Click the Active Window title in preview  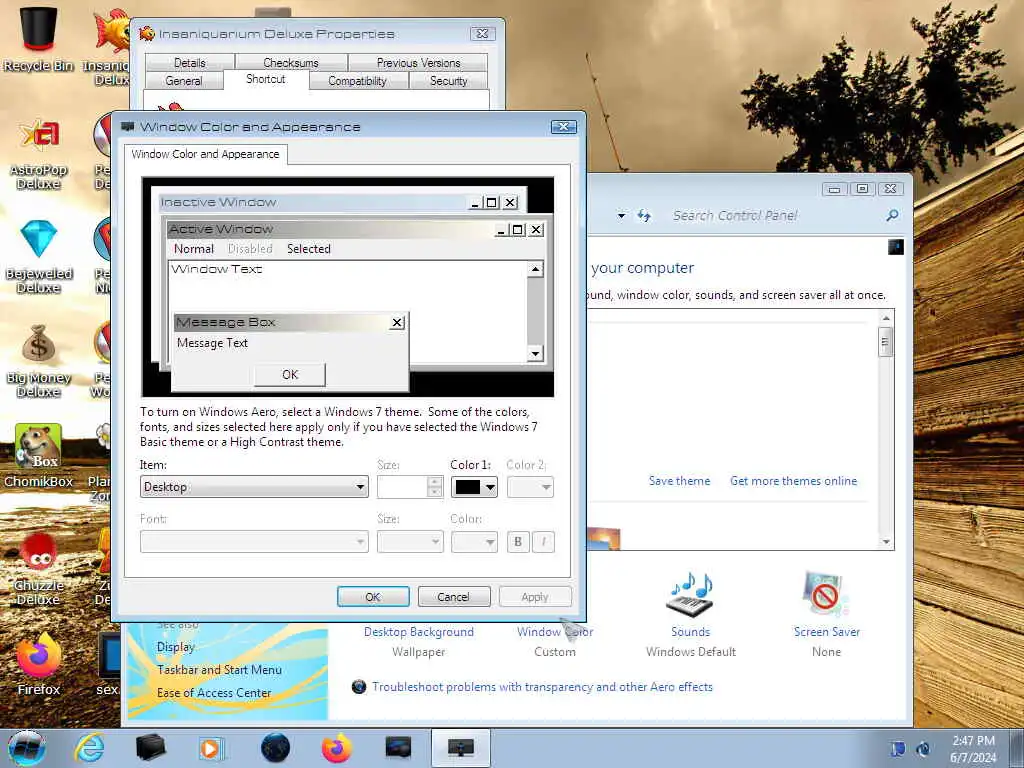click(x=221, y=229)
